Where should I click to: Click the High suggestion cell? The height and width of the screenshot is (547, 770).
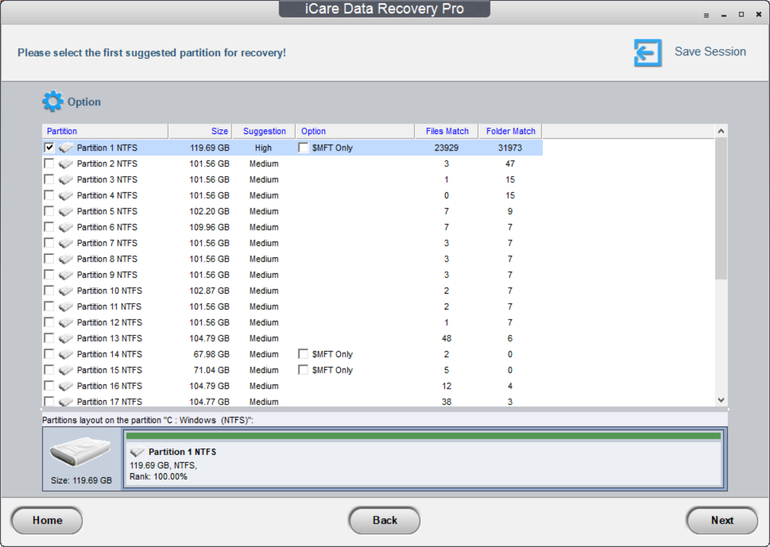tap(263, 148)
